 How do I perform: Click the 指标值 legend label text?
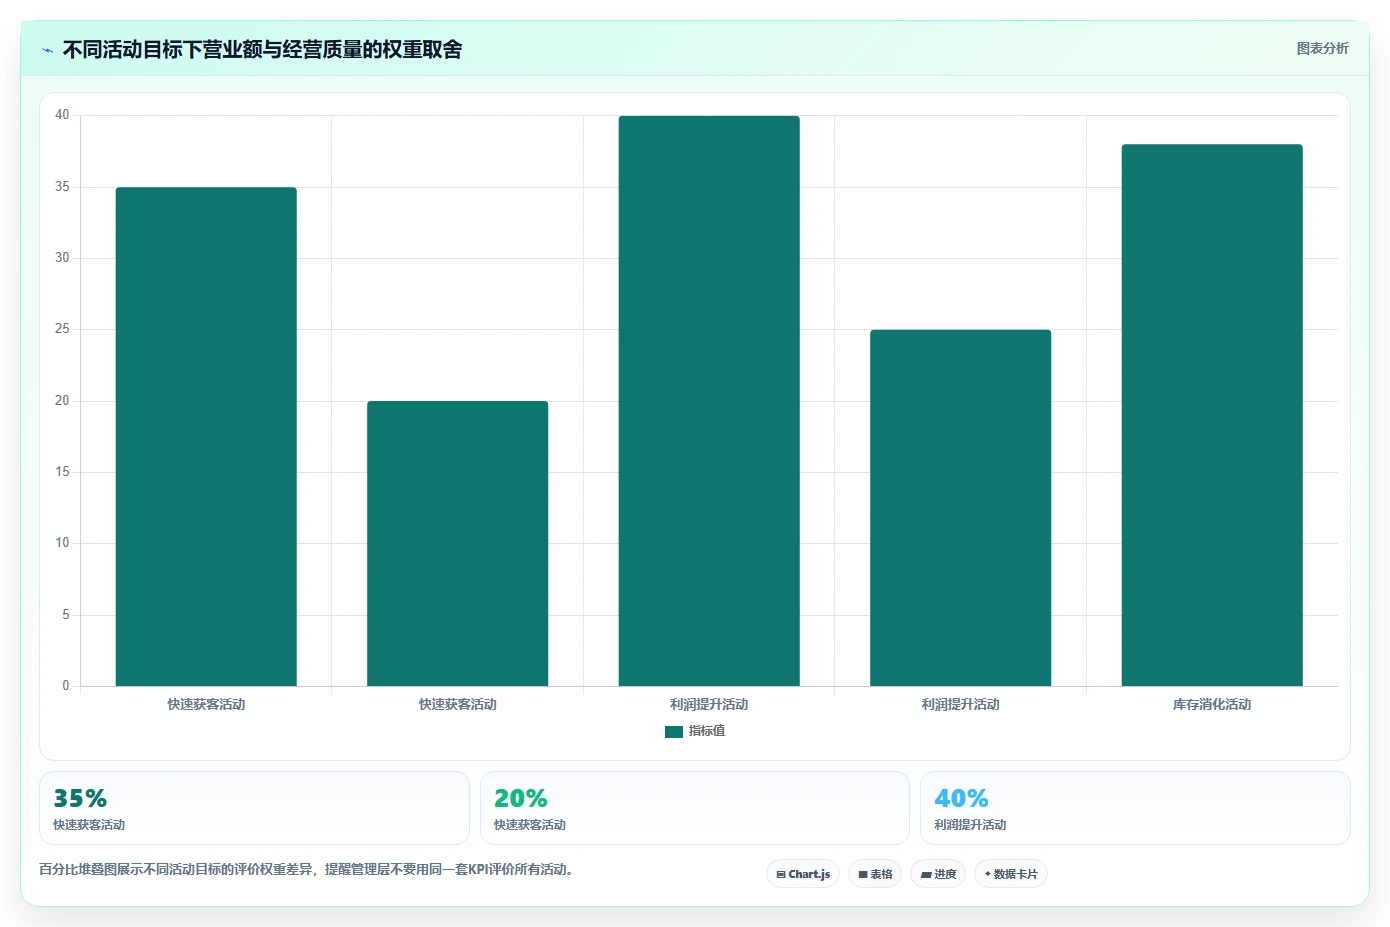pos(707,731)
